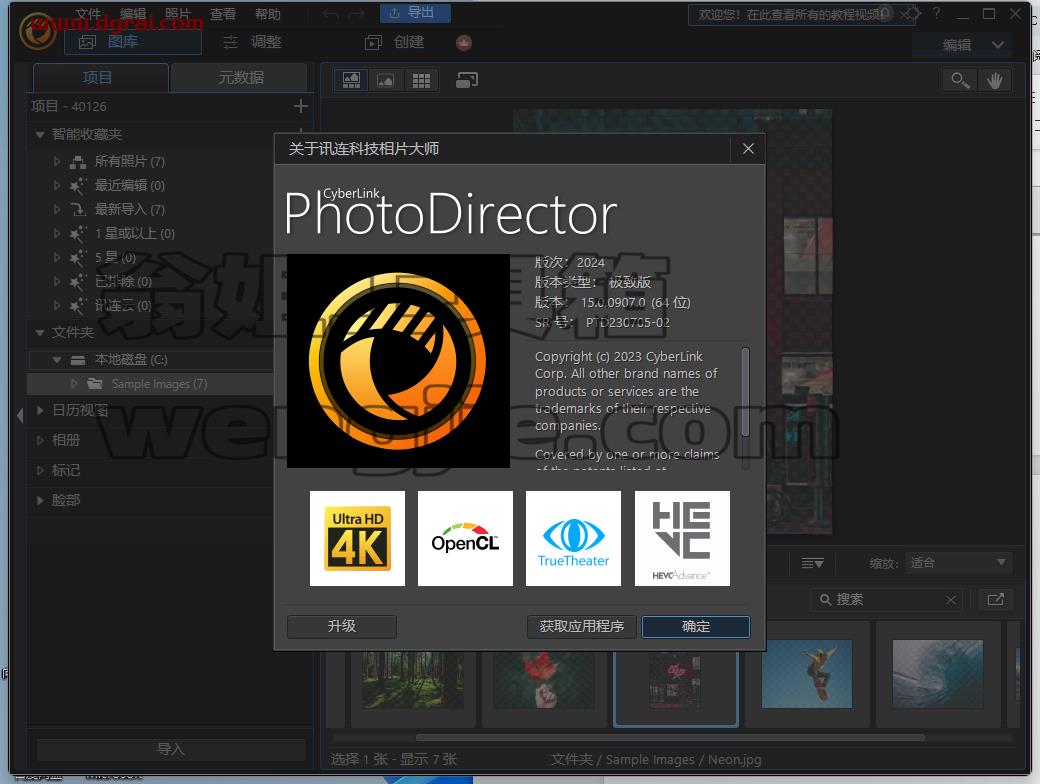Viewport: 1040px width, 784px height.
Task: Select the 5 星 (0) collection
Action: [x=115, y=257]
